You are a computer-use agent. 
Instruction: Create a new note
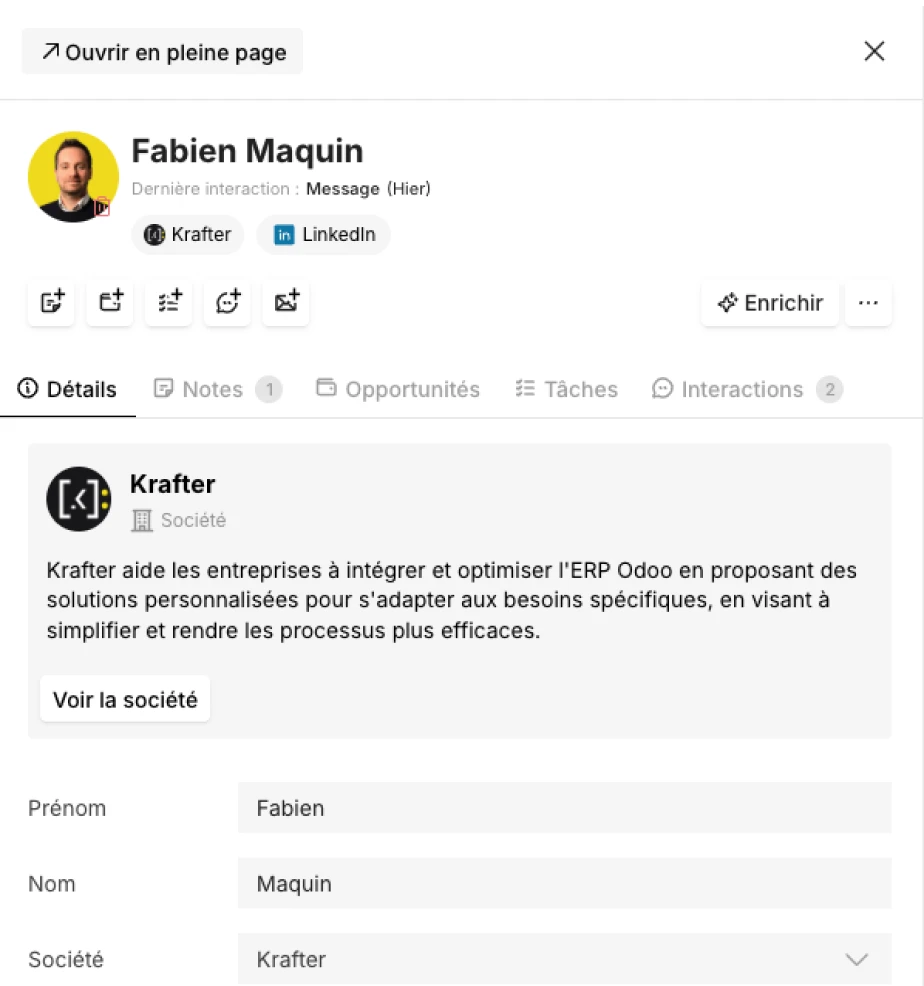(51, 302)
